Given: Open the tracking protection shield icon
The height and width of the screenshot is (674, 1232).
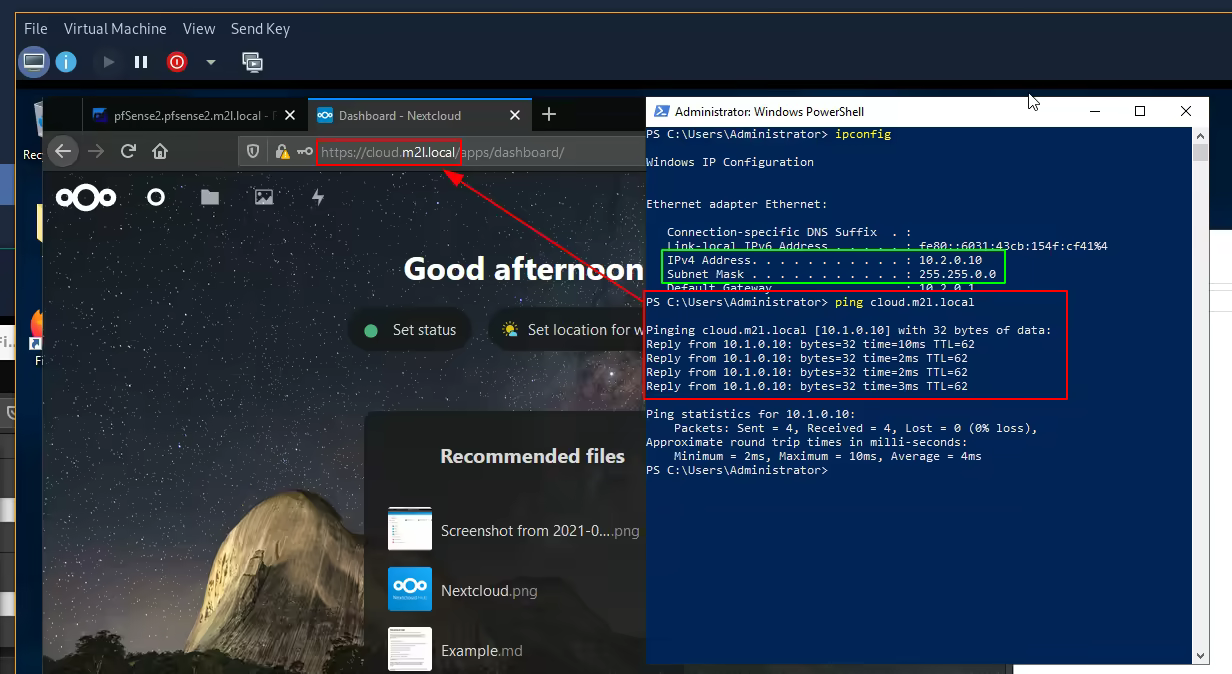Looking at the screenshot, I should 253,152.
